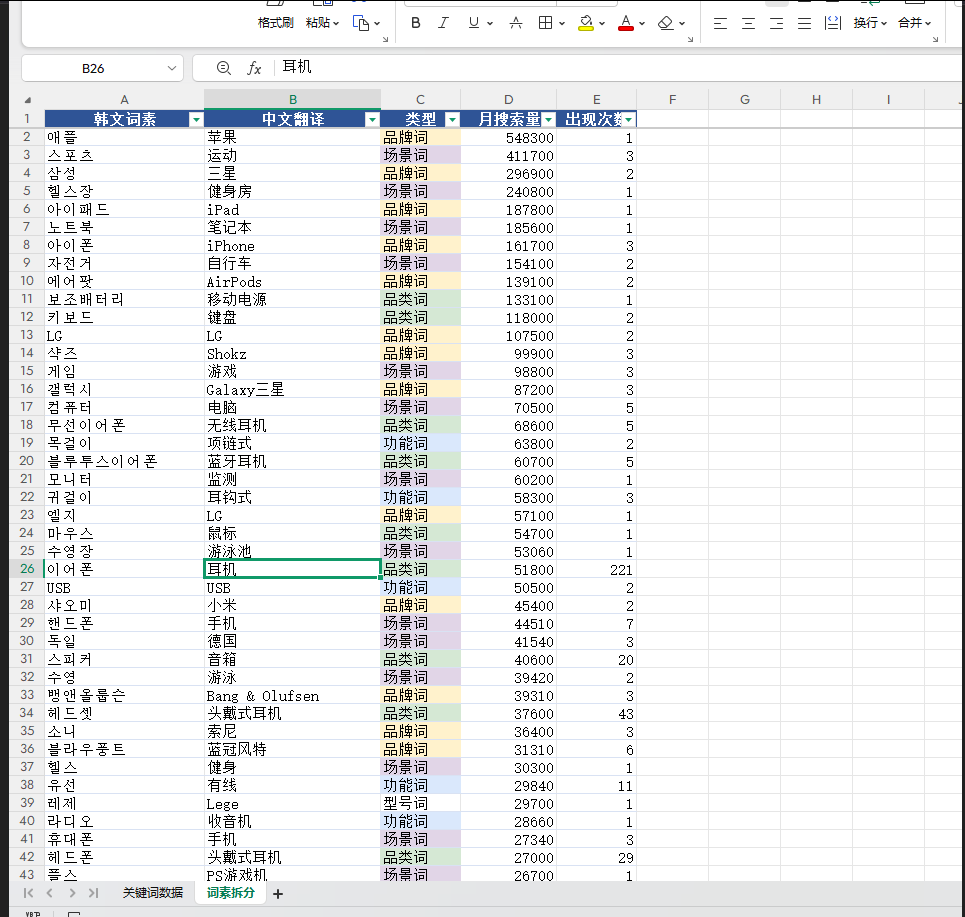Image resolution: width=965 pixels, height=917 pixels.
Task: Select cell with value 51800
Action: tap(508, 569)
